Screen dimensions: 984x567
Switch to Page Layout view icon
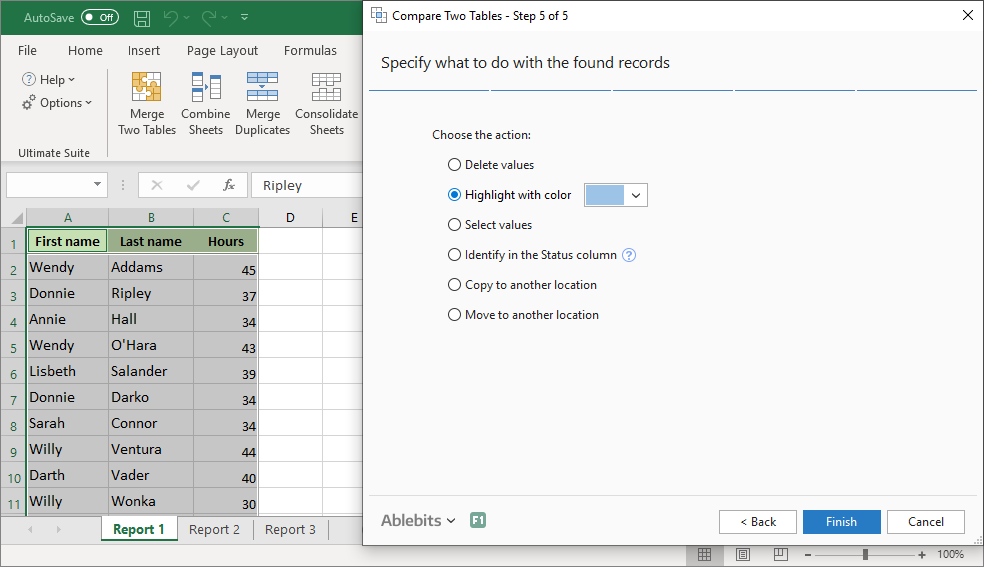point(743,554)
